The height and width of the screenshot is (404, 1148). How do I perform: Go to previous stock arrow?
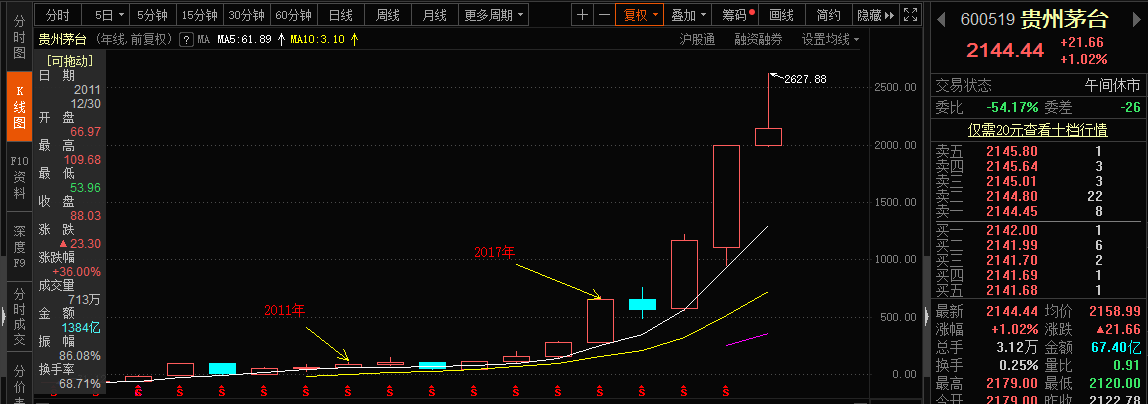[x=942, y=18]
